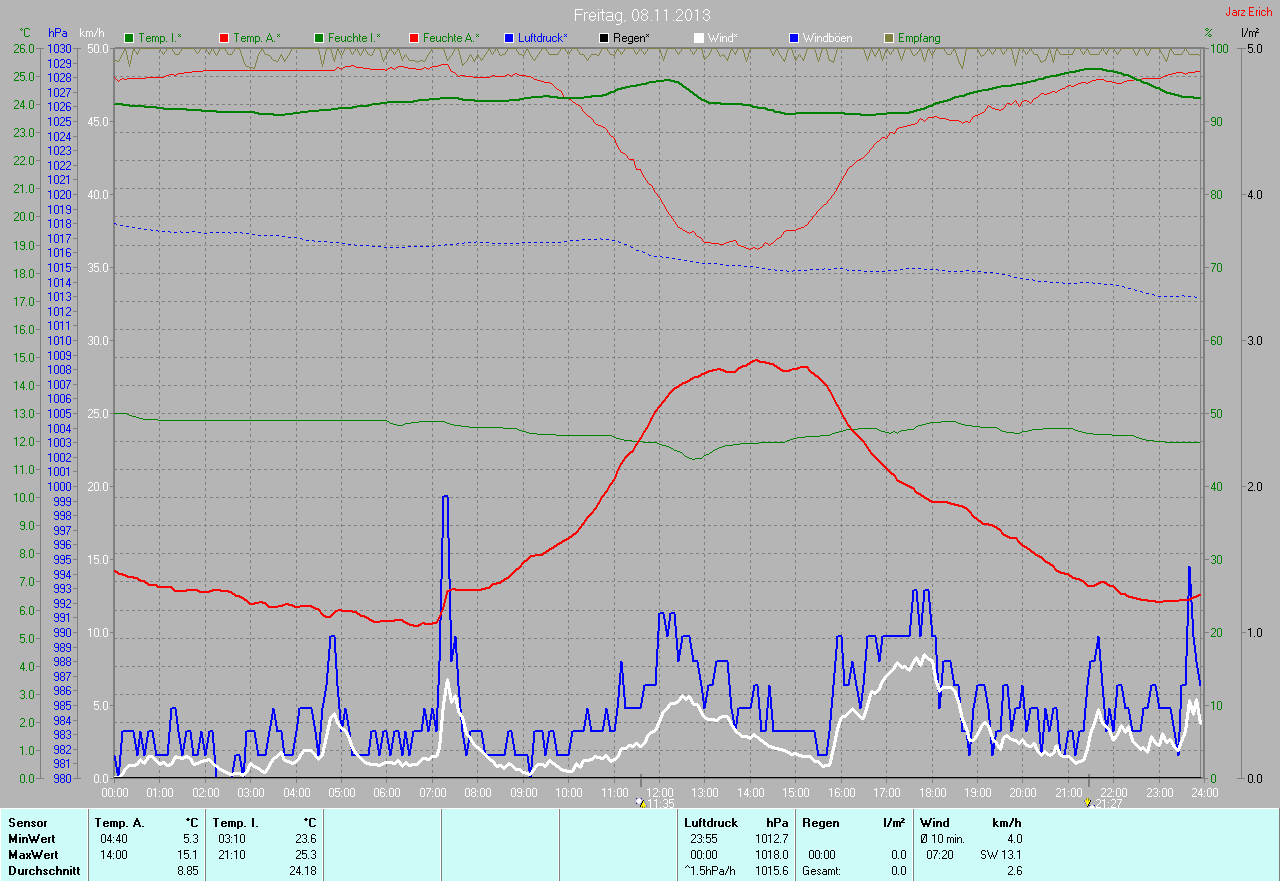The height and width of the screenshot is (881, 1280).
Task: Click the 11:35 marker icon below time axis
Action: (641, 802)
